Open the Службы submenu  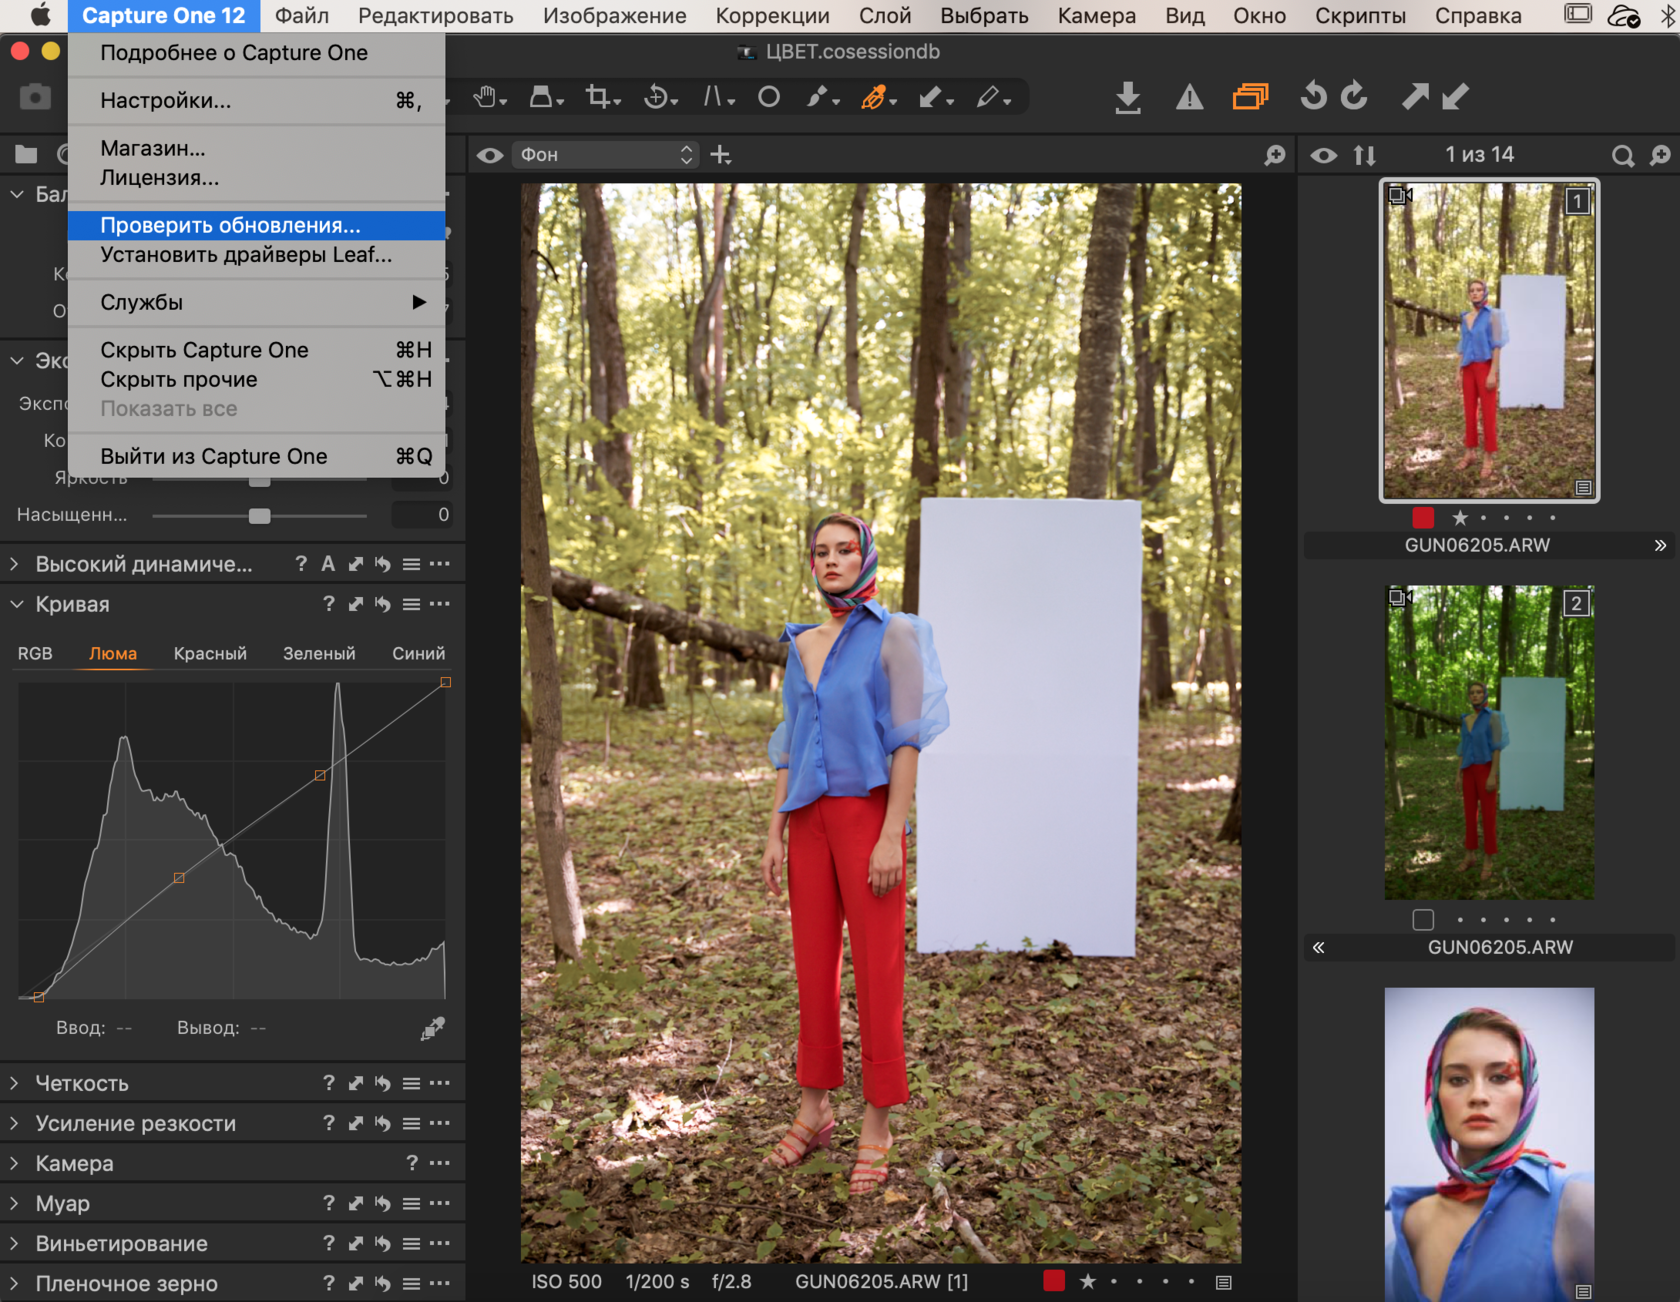(x=257, y=302)
